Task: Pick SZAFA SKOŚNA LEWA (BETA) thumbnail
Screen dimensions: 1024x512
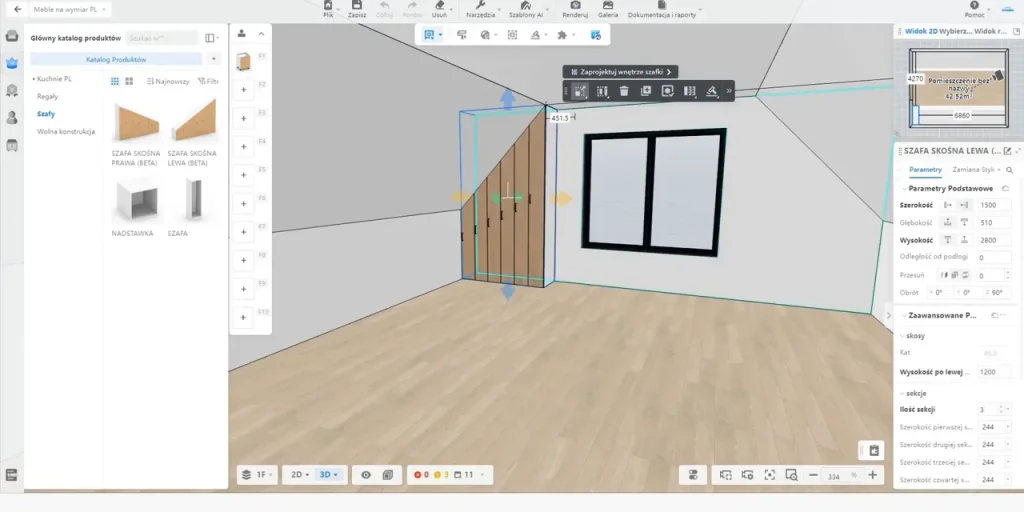Action: tap(192, 122)
